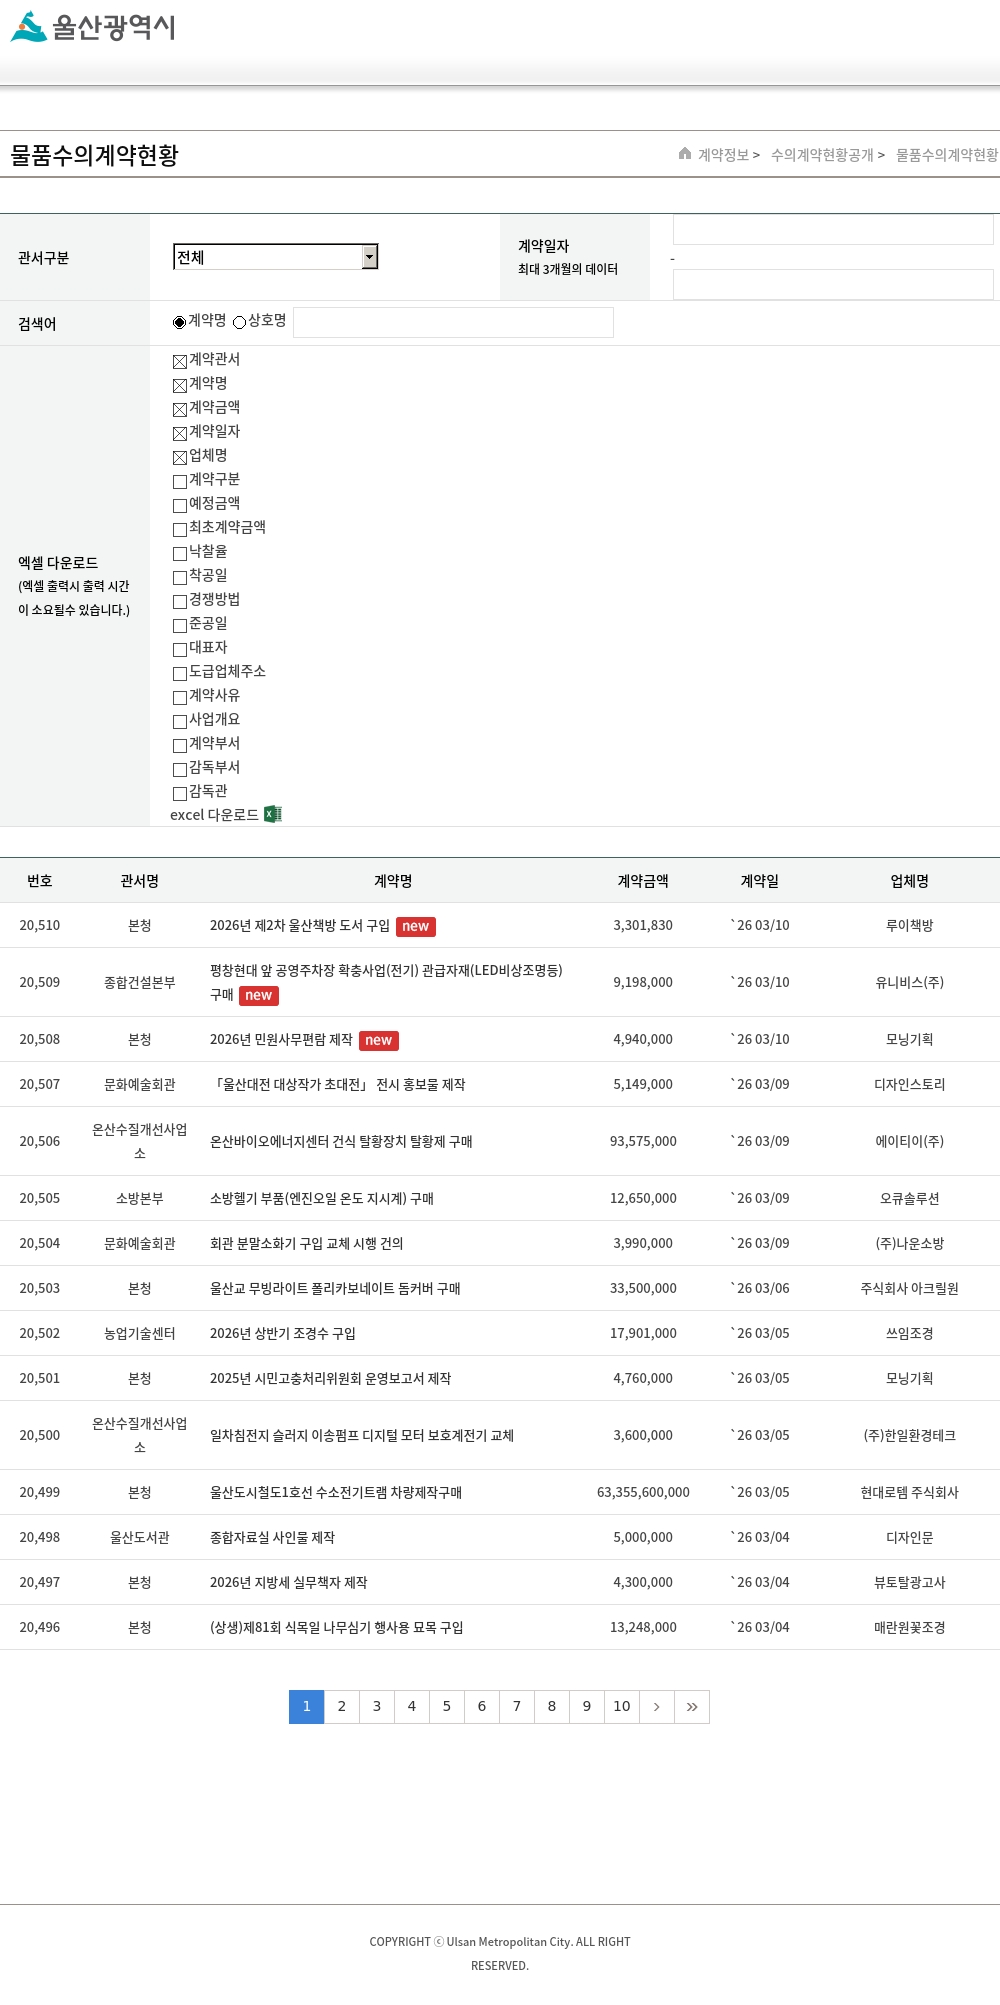Select the 상호명 radio button

tap(240, 322)
